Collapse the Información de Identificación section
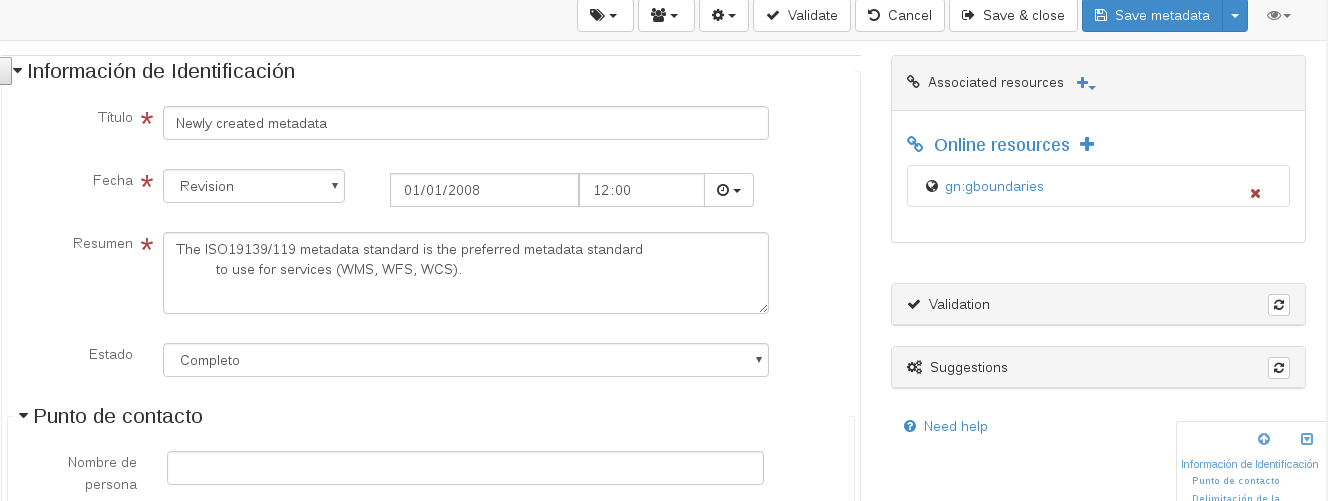This screenshot has height=501, width=1328. pos(17,72)
